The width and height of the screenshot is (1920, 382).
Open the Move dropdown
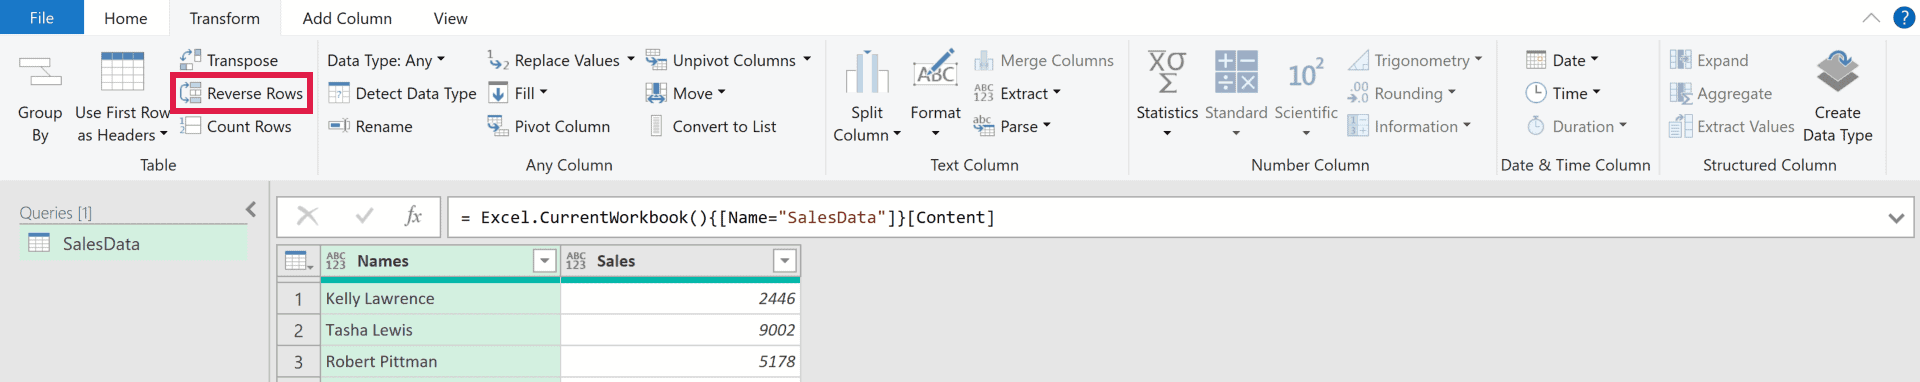point(686,93)
